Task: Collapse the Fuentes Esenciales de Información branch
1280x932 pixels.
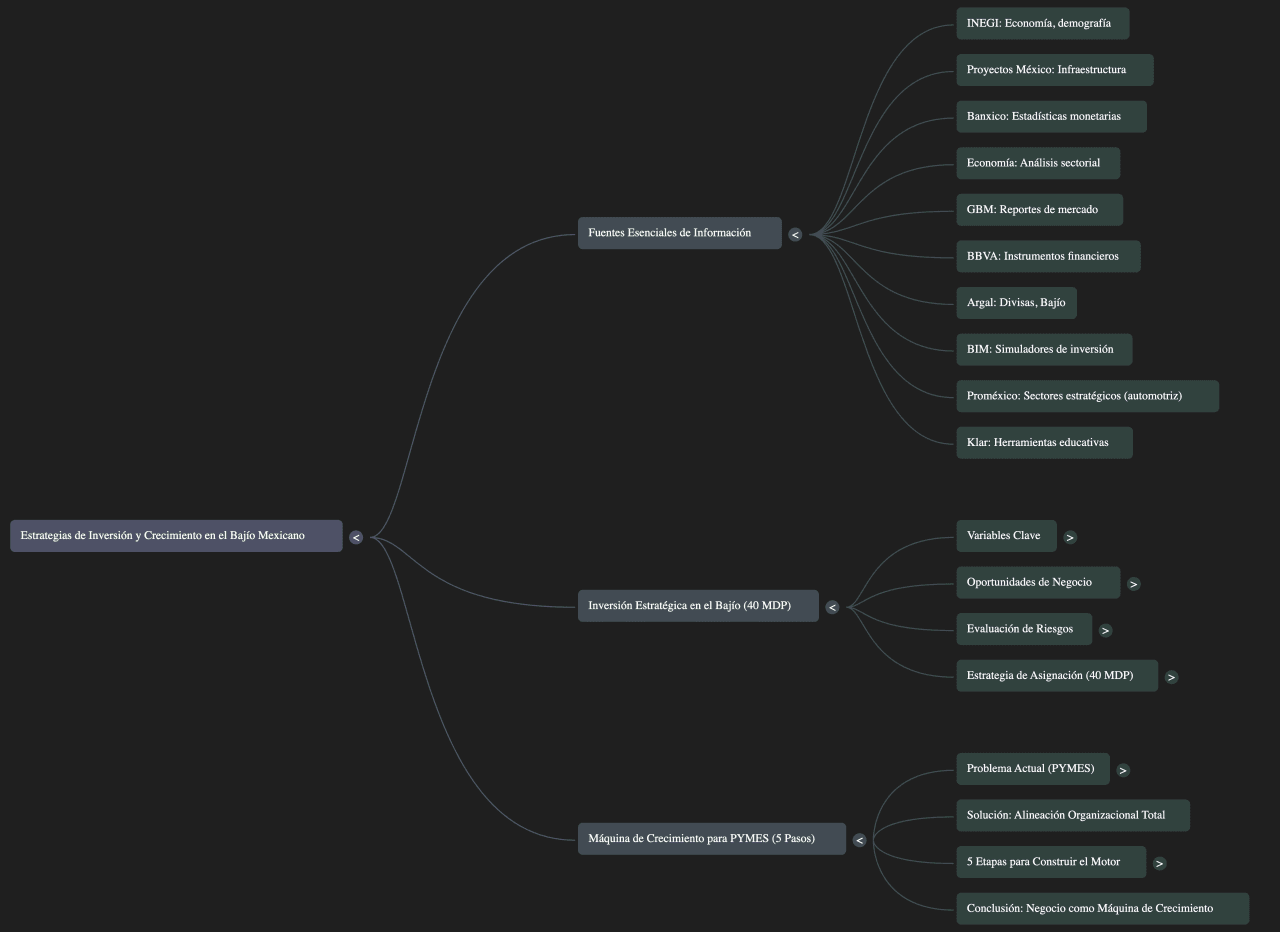Action: click(x=795, y=235)
